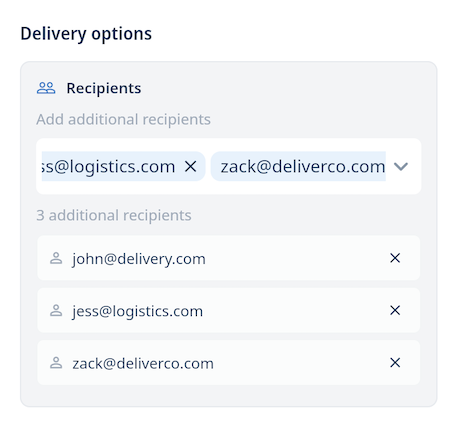Select the logistics.com chip text in input
The height and width of the screenshot is (431, 450).
tap(108, 166)
